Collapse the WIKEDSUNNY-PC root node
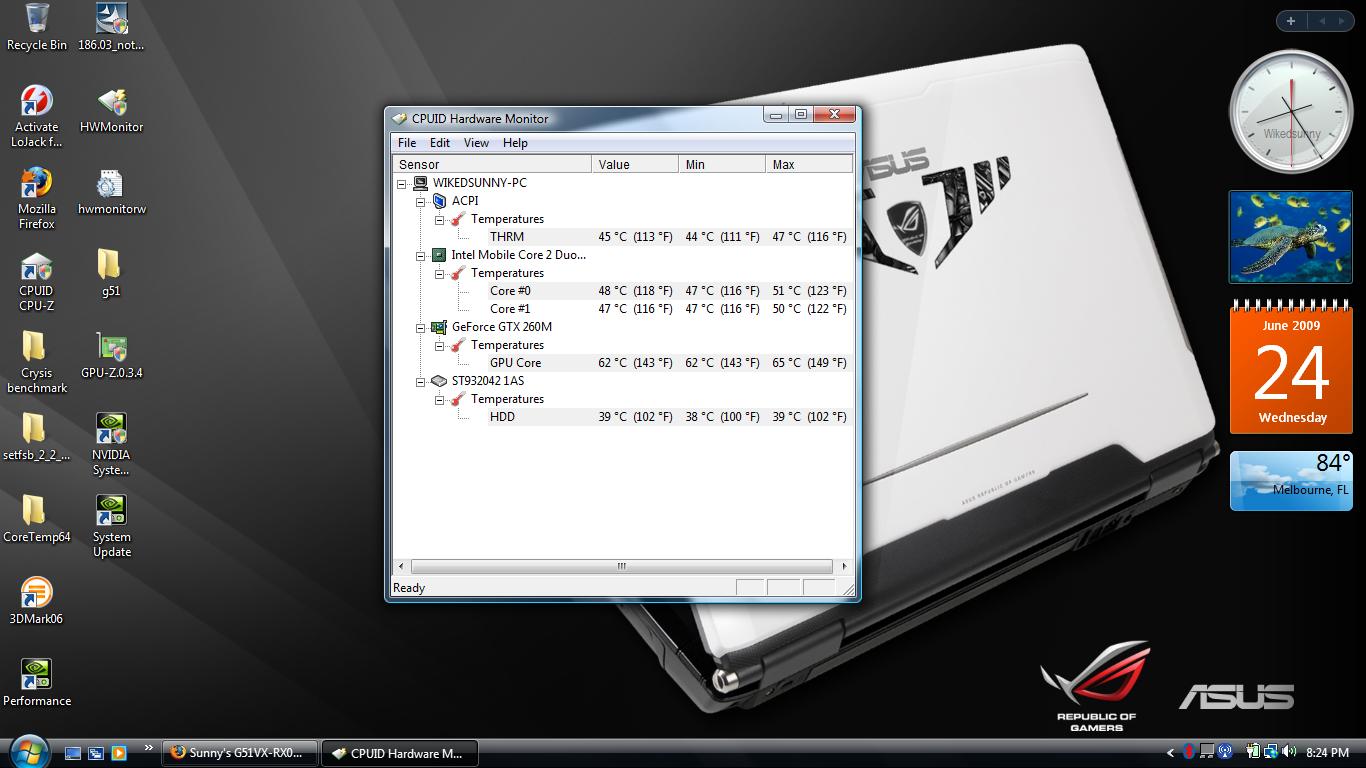The width and height of the screenshot is (1366, 768). 402,183
